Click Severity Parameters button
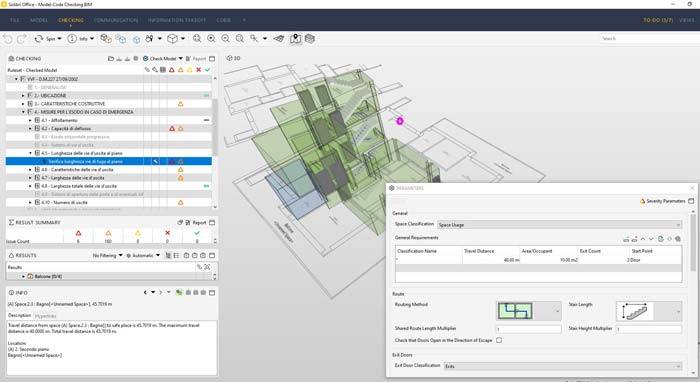 click(662, 201)
